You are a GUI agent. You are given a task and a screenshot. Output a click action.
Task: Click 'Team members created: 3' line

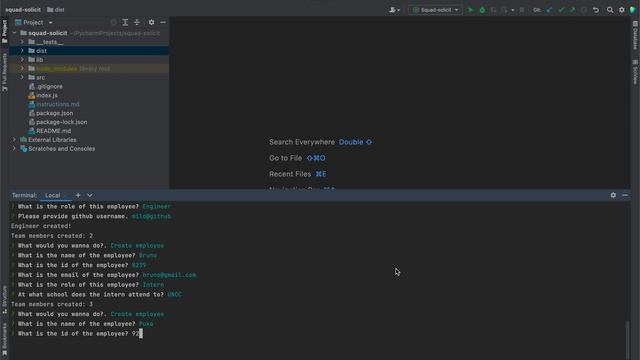[52, 304]
